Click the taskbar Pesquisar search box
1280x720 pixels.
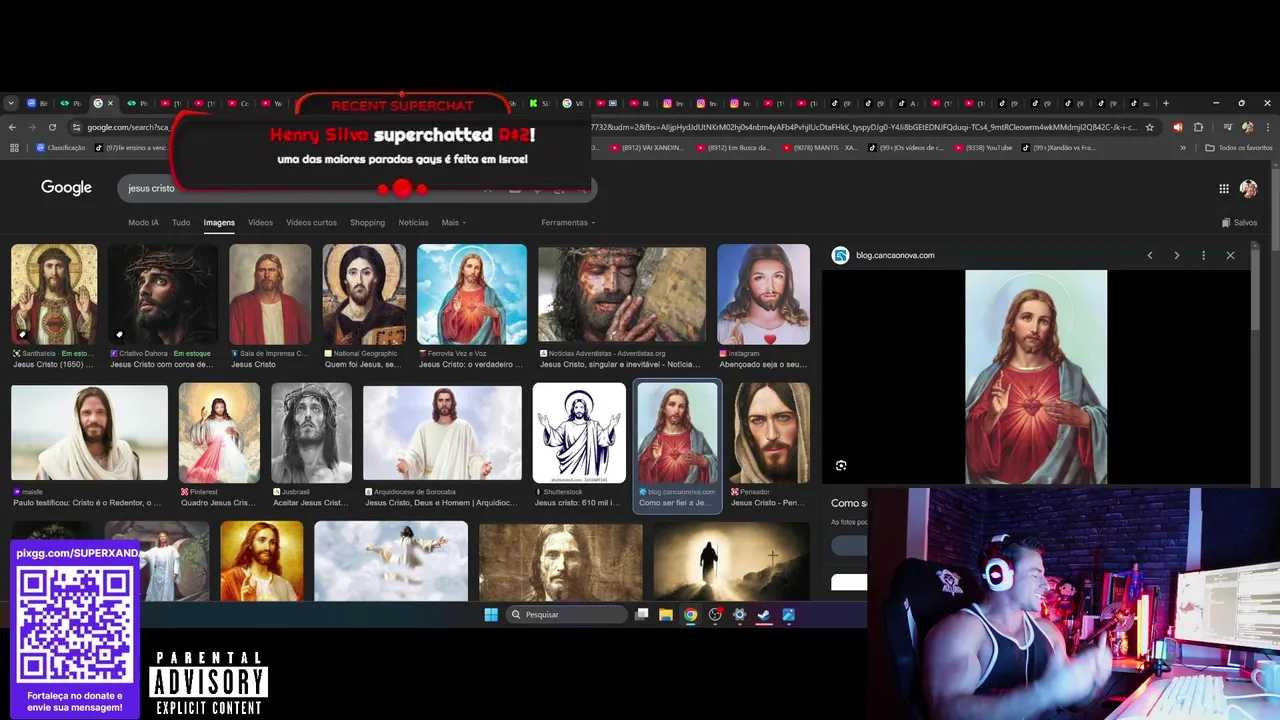click(x=566, y=615)
